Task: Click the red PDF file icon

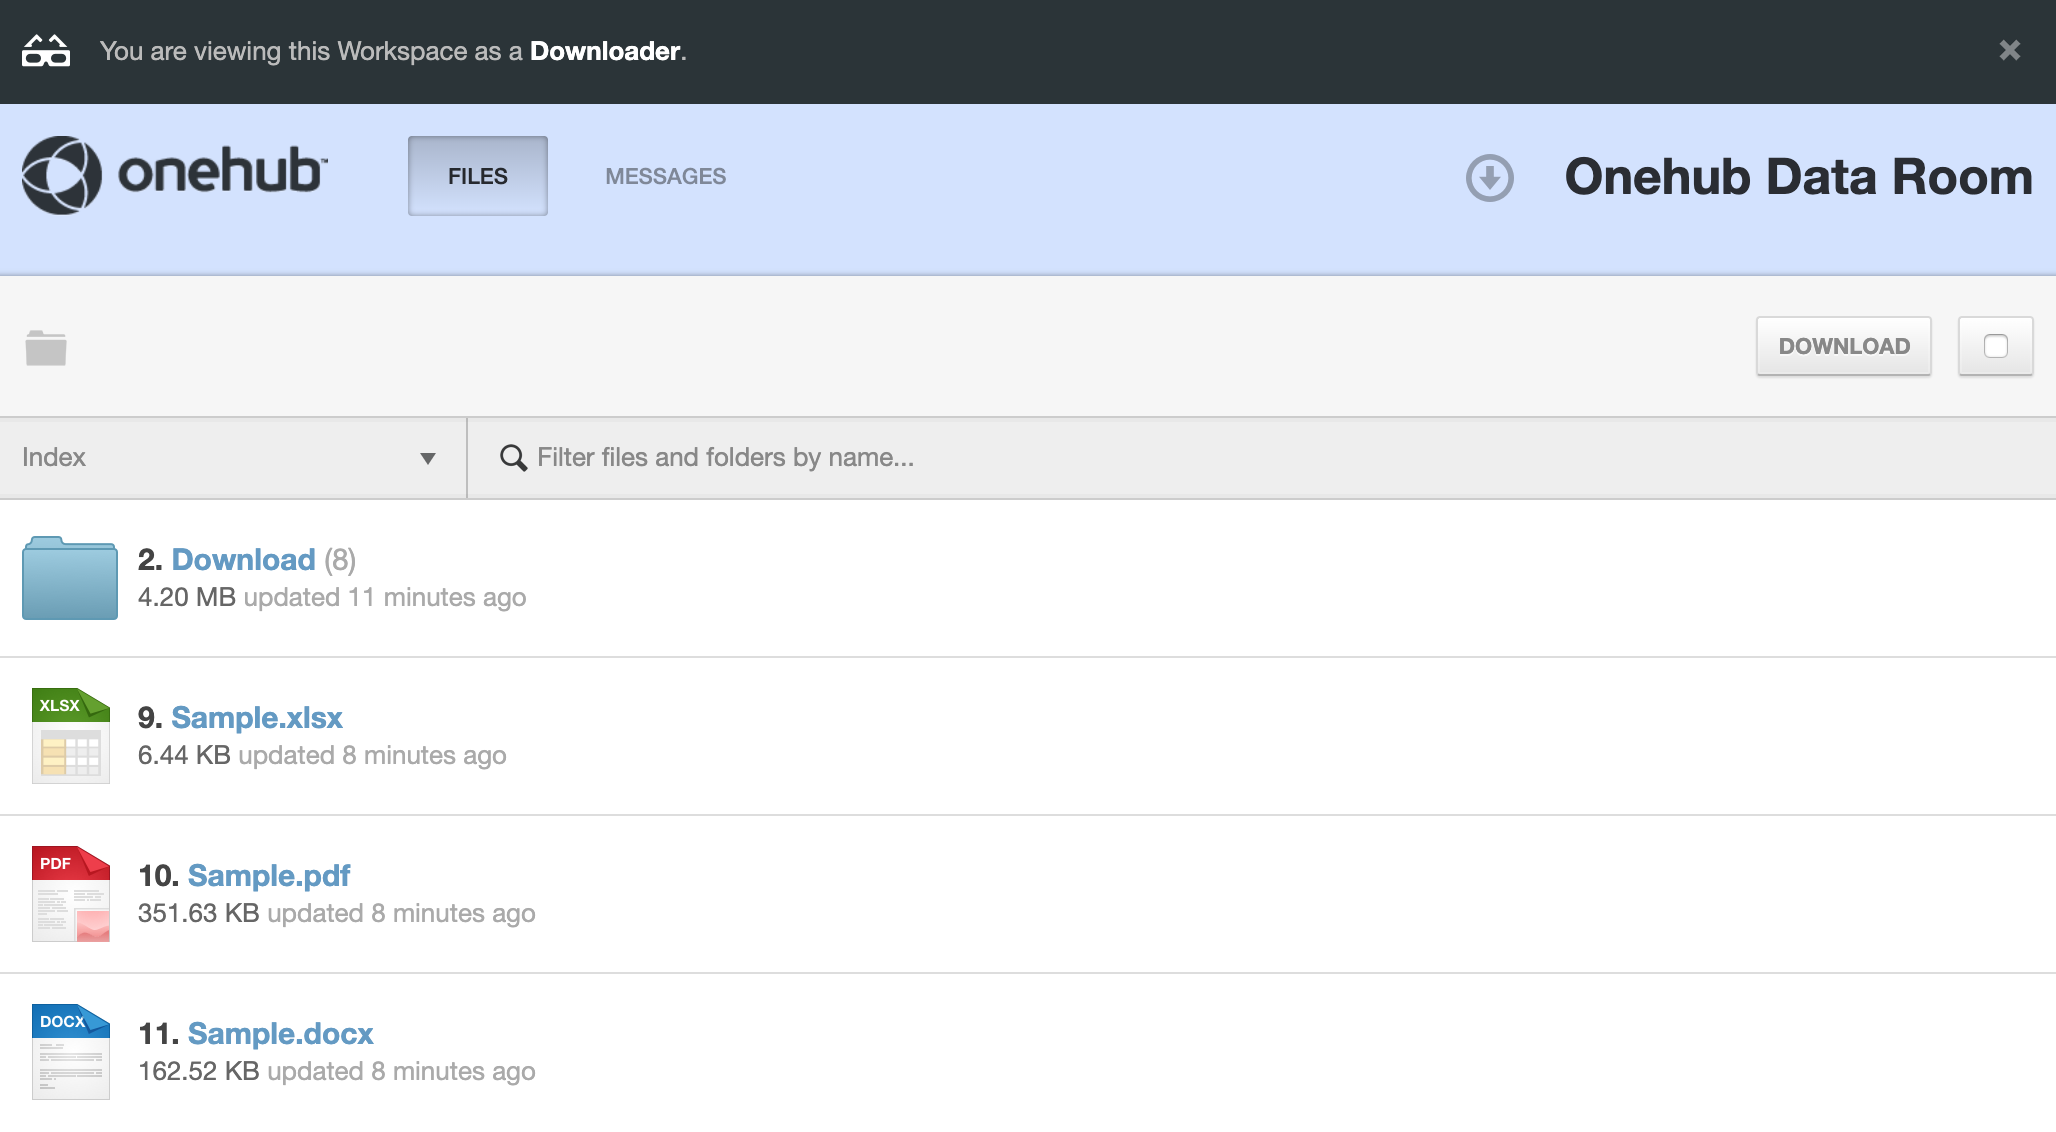Action: click(x=70, y=893)
